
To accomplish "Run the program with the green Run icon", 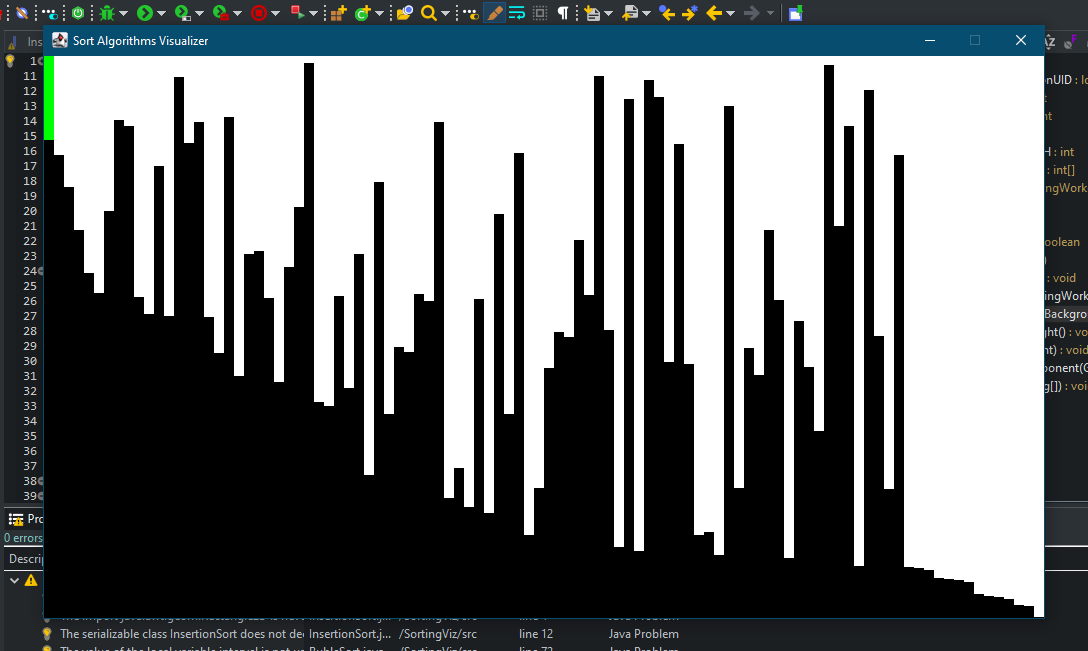I will (144, 12).
